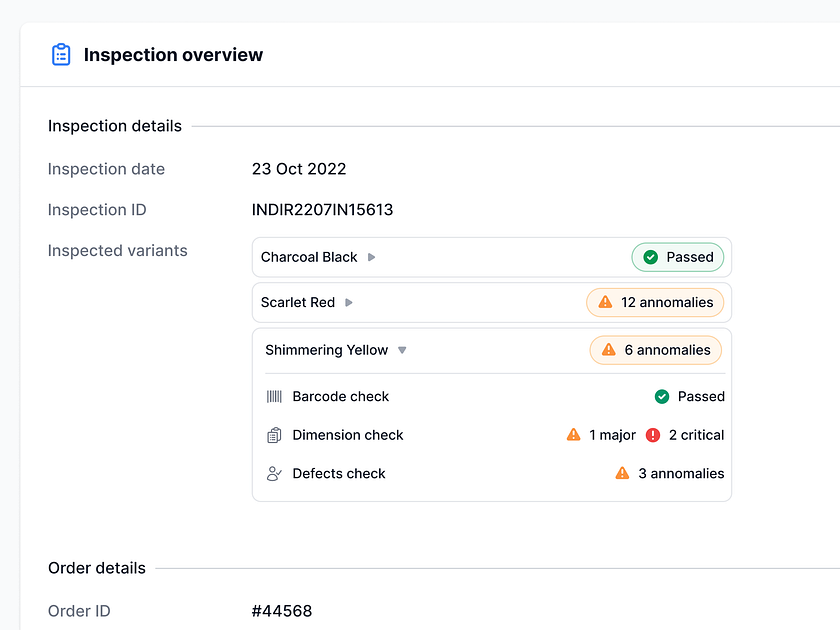This screenshot has height=630, width=840.
Task: Click the warning triangle next to 1 major
Action: tap(573, 435)
